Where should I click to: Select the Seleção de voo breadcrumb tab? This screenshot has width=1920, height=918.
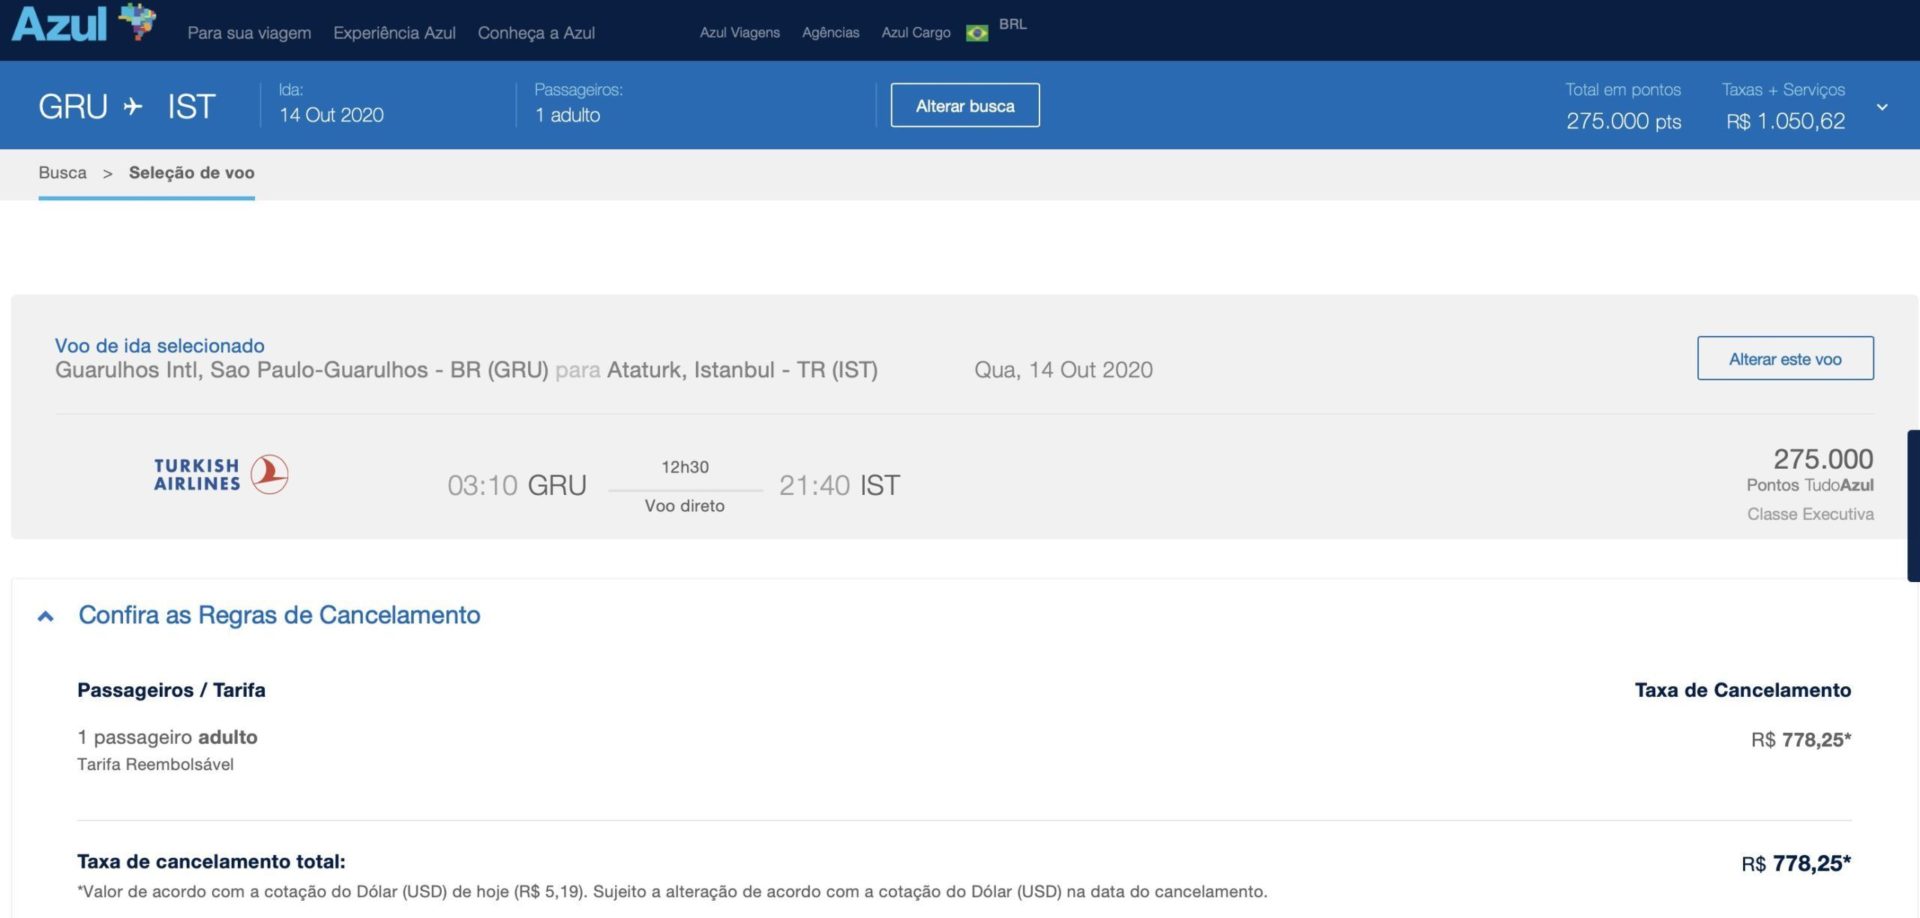tap(191, 173)
